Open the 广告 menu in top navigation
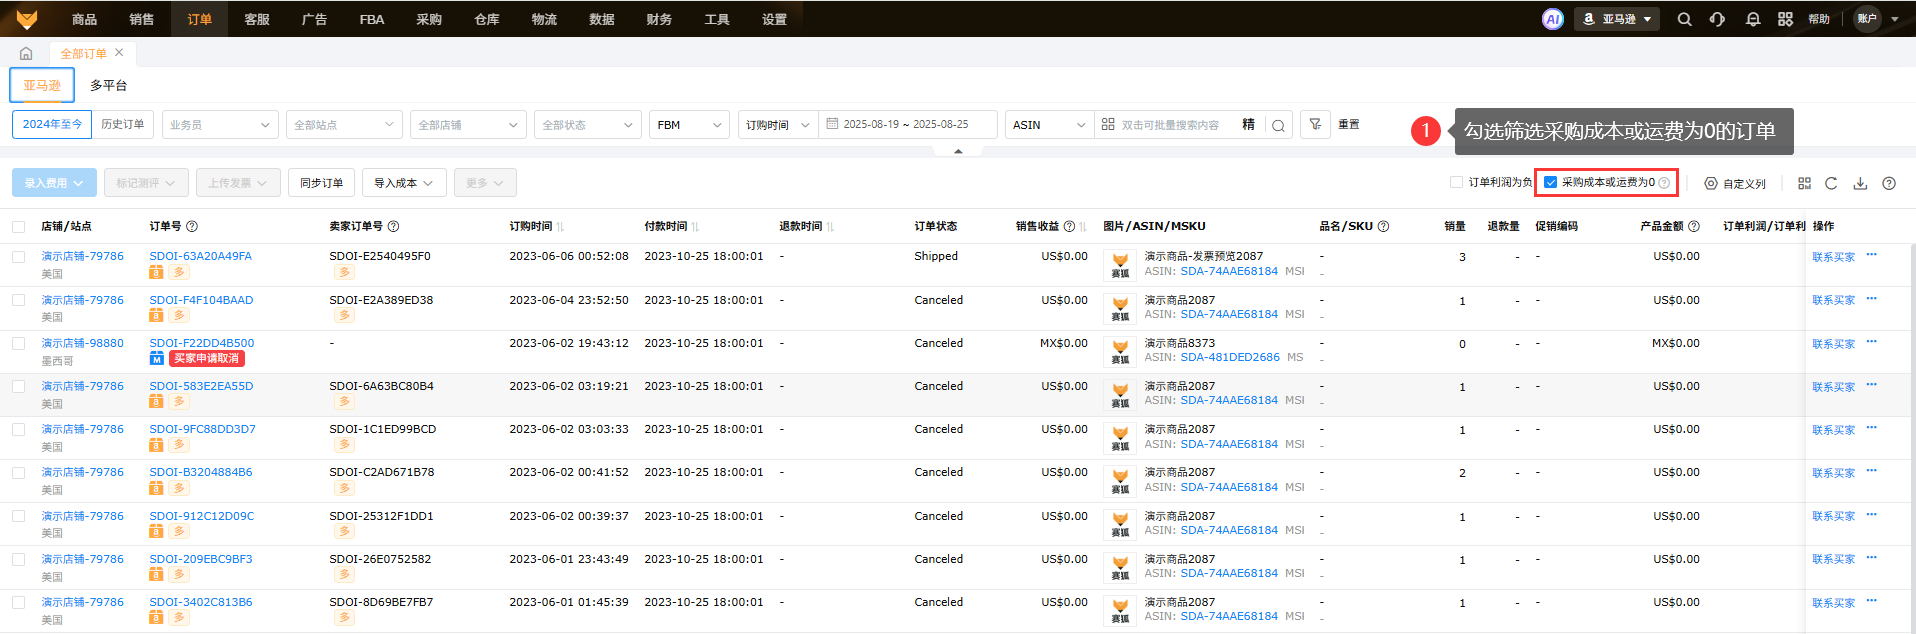The height and width of the screenshot is (634, 1916). pyautogui.click(x=314, y=19)
